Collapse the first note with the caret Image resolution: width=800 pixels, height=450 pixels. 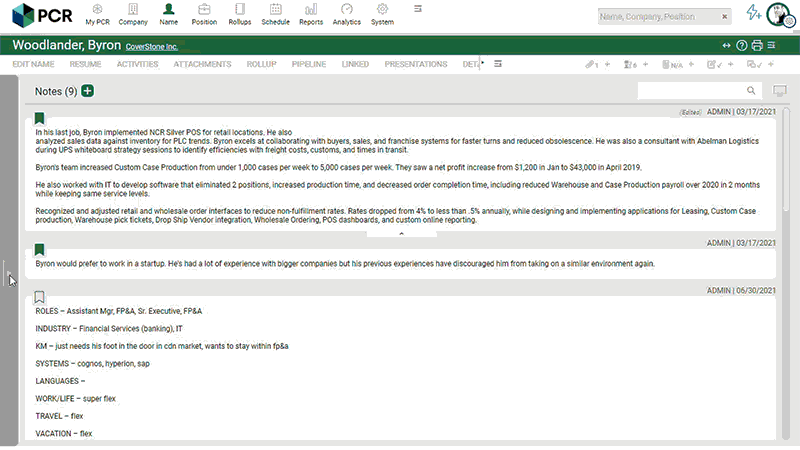click(x=402, y=234)
